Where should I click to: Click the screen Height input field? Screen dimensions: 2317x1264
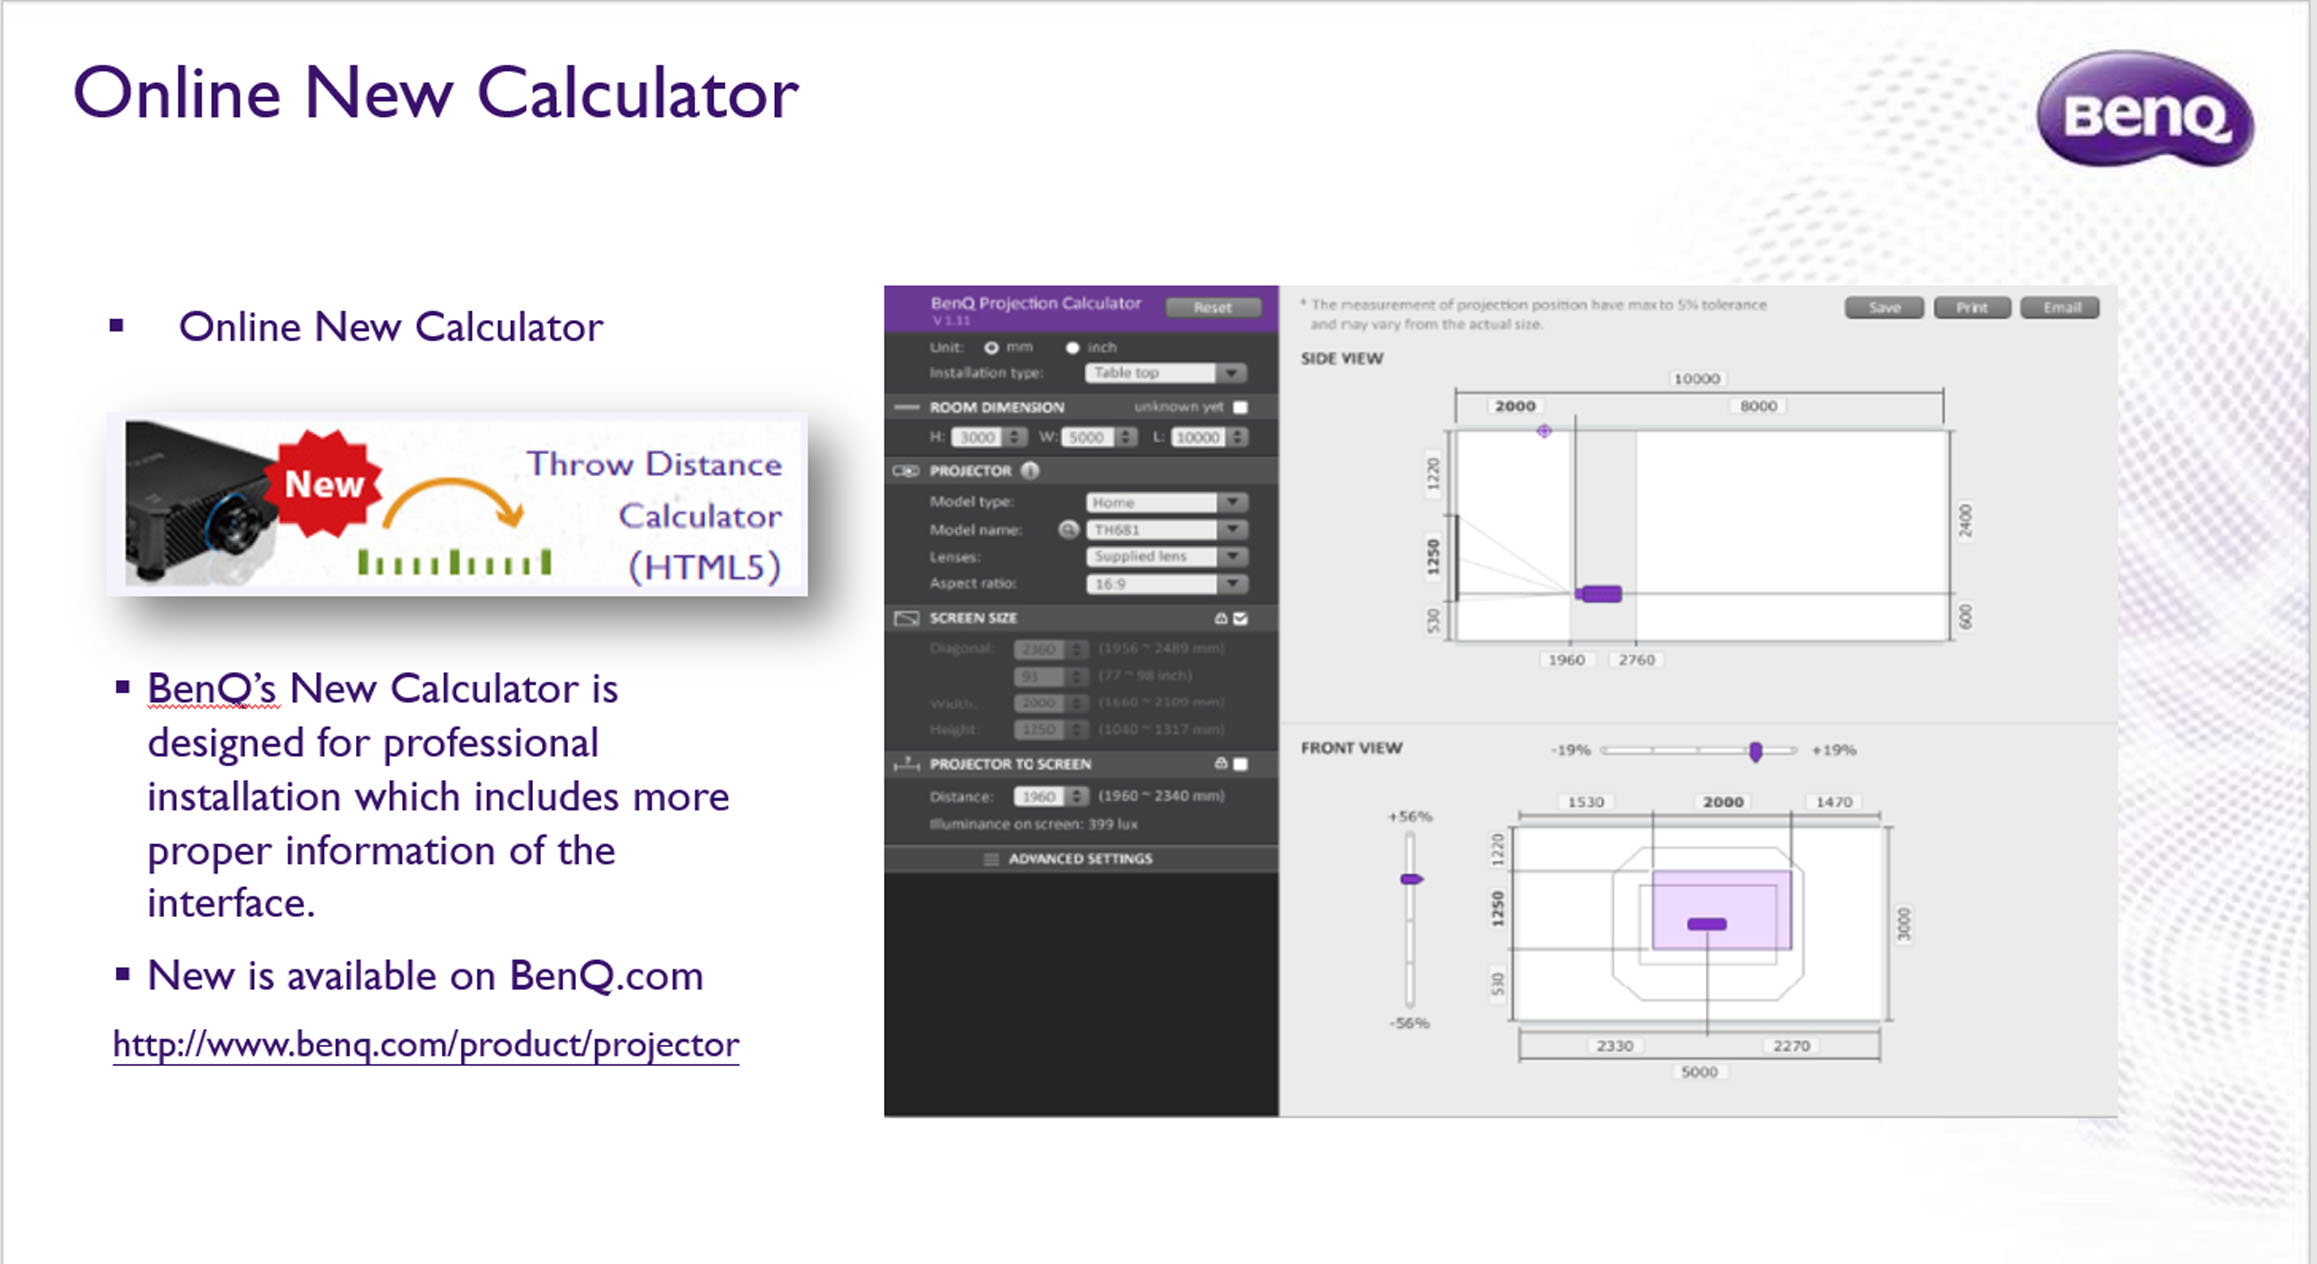1039,730
